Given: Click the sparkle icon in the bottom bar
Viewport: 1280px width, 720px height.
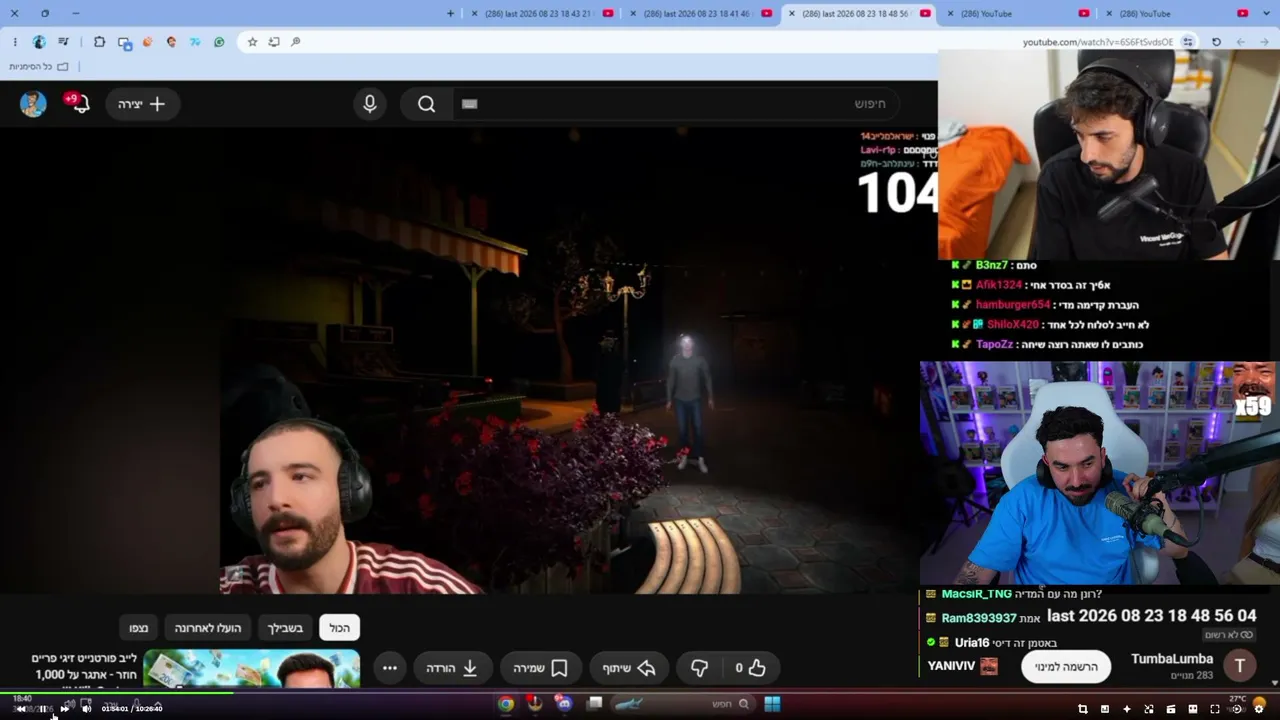Looking at the screenshot, I should click(1127, 709).
